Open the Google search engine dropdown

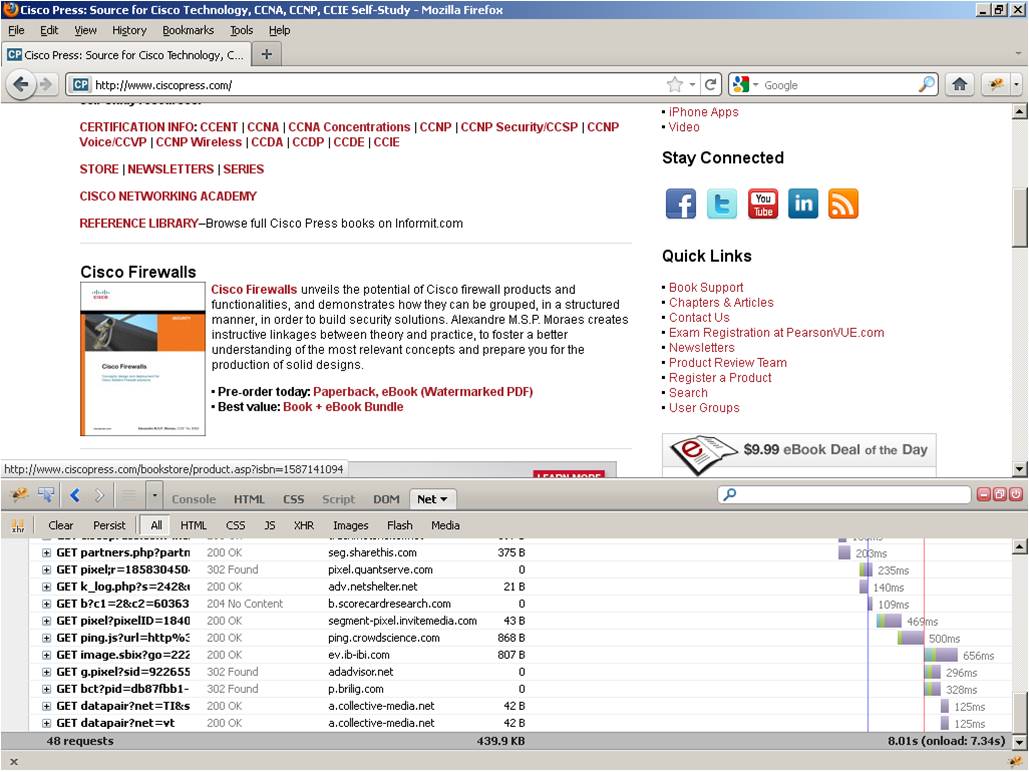pos(756,85)
